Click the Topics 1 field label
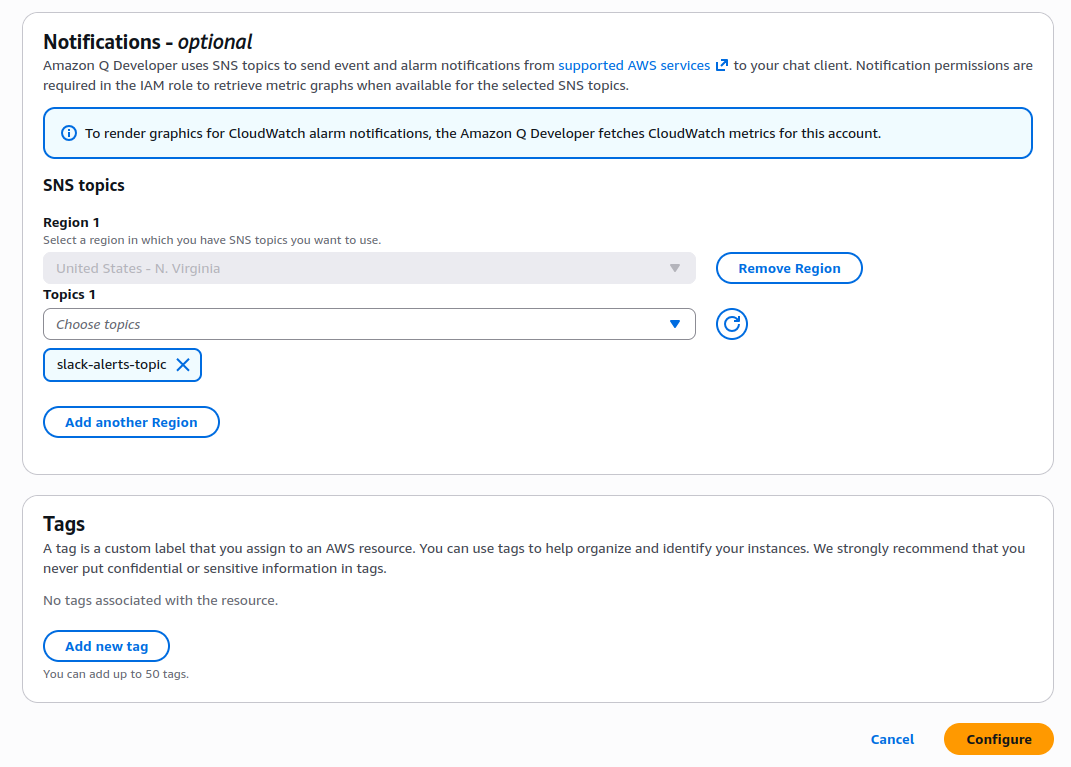The image size is (1071, 767). click(69, 294)
